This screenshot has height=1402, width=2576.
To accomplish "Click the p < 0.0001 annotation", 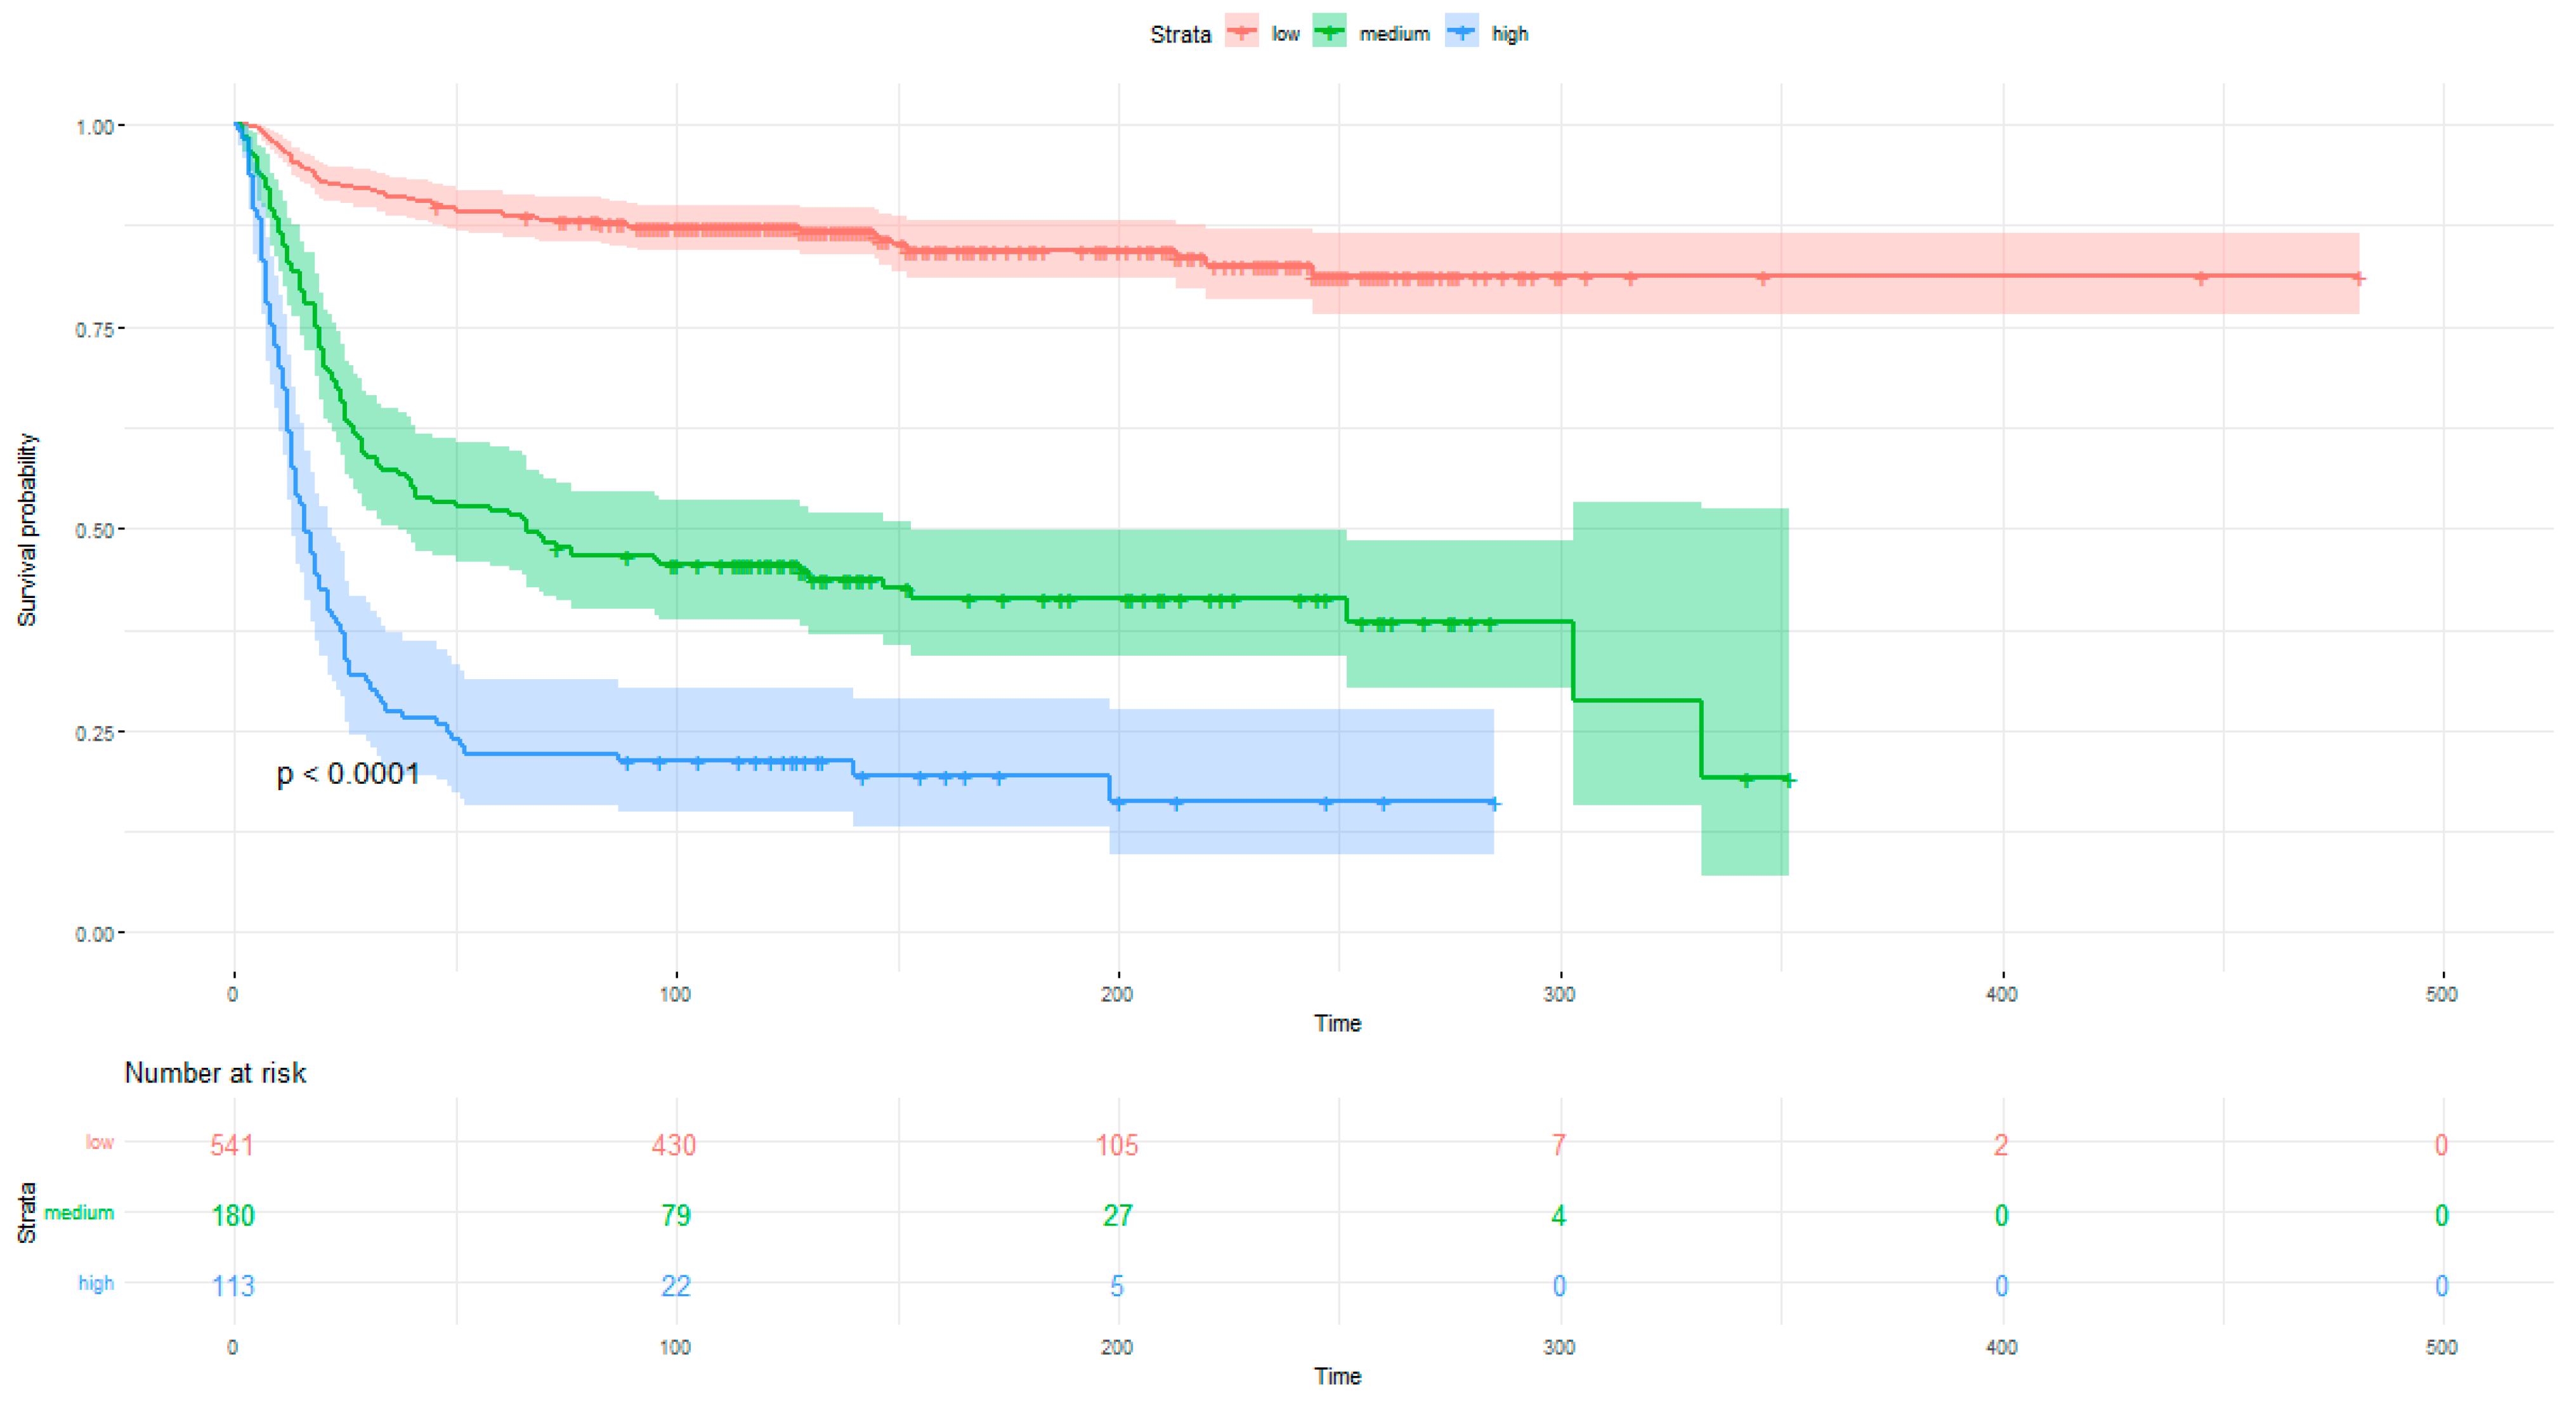I will click(x=348, y=773).
